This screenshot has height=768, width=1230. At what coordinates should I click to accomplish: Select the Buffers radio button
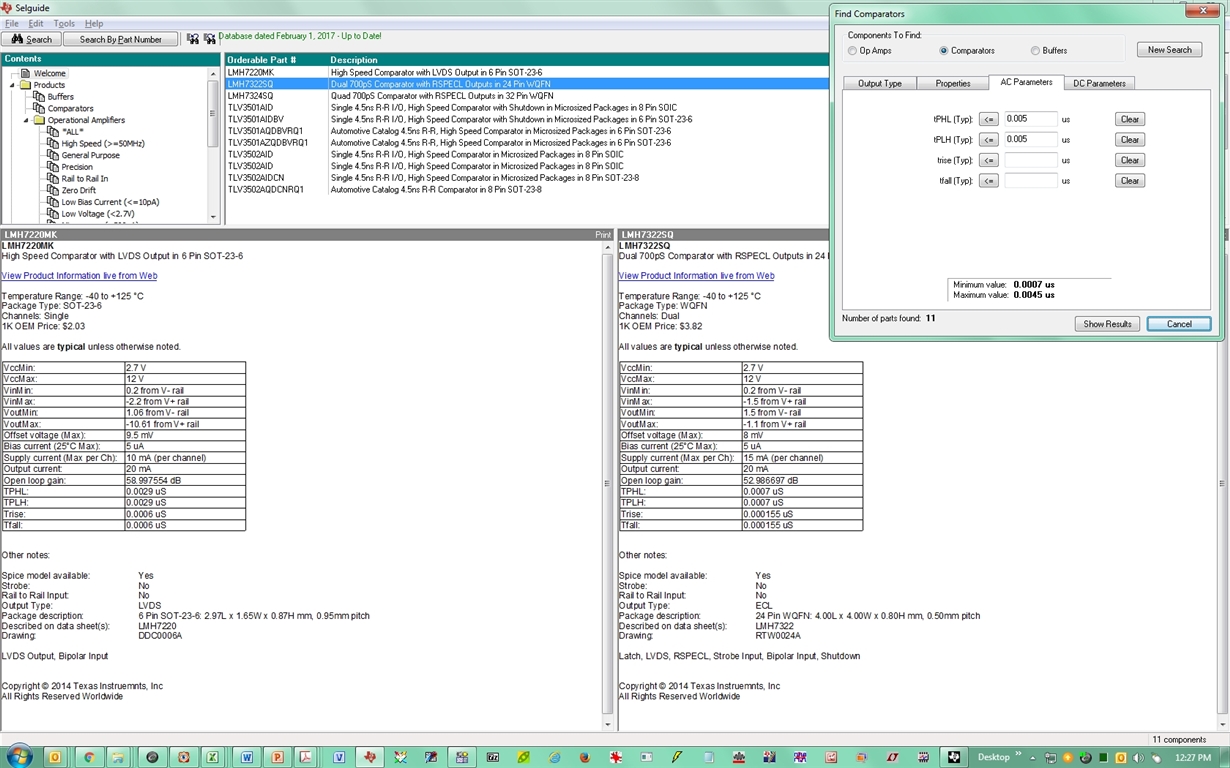click(1035, 51)
